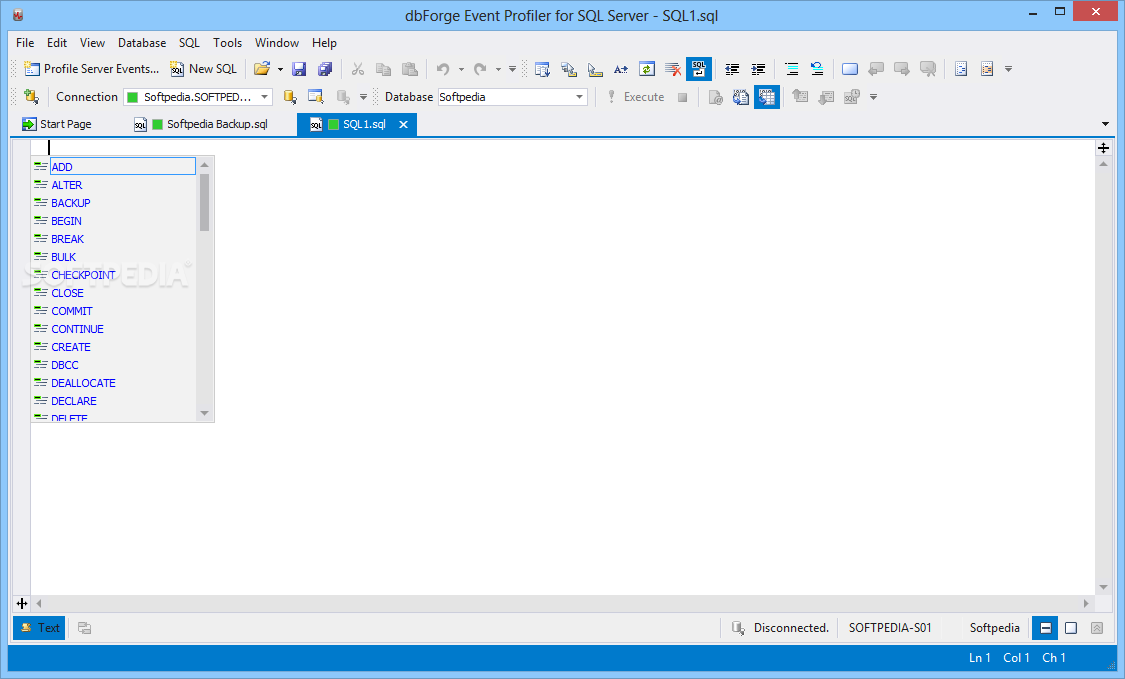Click the Collapse outlining document icon

tap(961, 69)
